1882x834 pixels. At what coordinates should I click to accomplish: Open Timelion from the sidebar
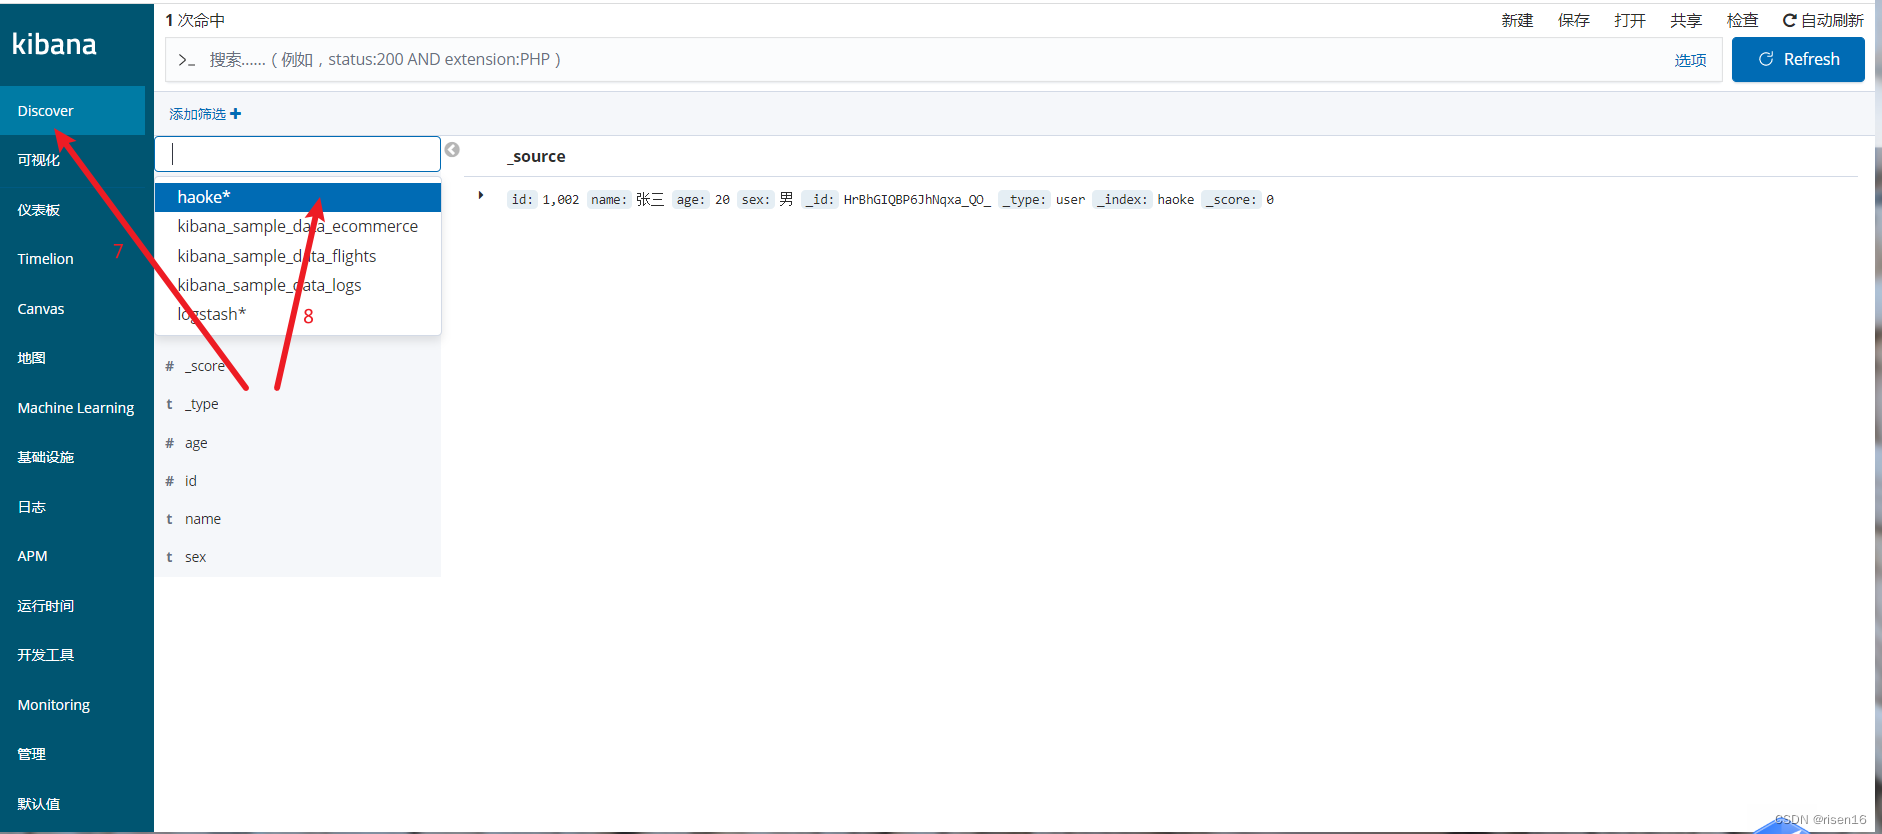[x=46, y=259]
